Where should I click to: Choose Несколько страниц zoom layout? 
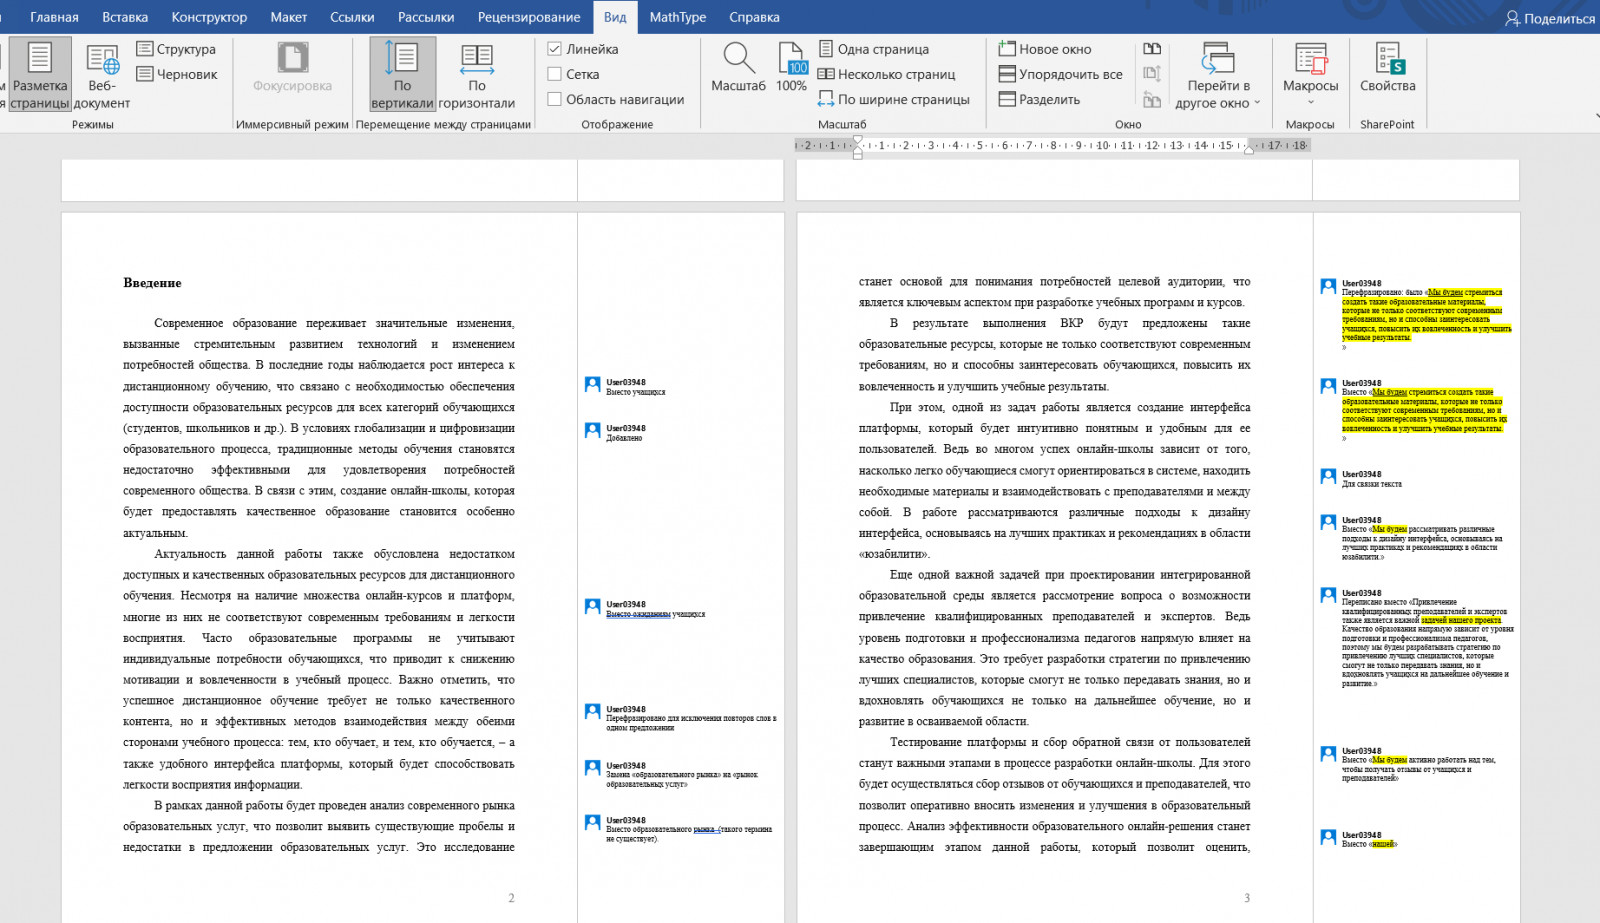[886, 74]
